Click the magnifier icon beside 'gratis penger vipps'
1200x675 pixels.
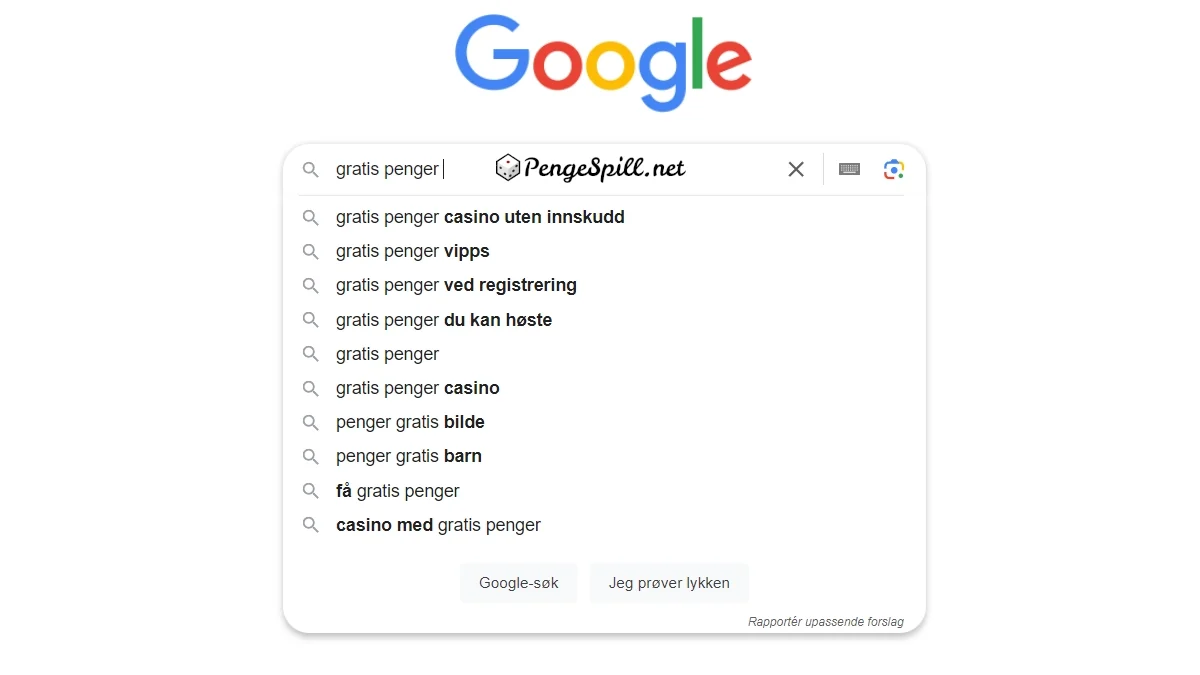[x=311, y=252]
